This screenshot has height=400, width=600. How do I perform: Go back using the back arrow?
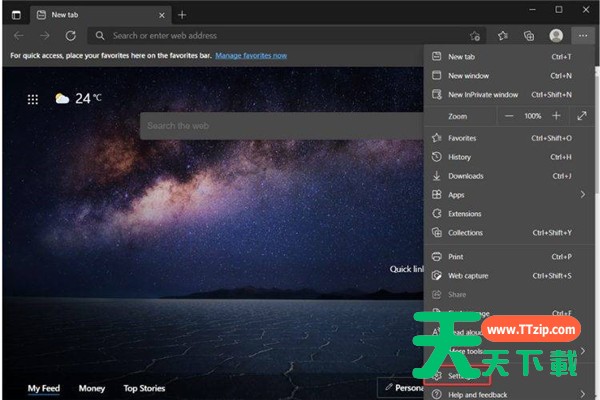(x=19, y=36)
